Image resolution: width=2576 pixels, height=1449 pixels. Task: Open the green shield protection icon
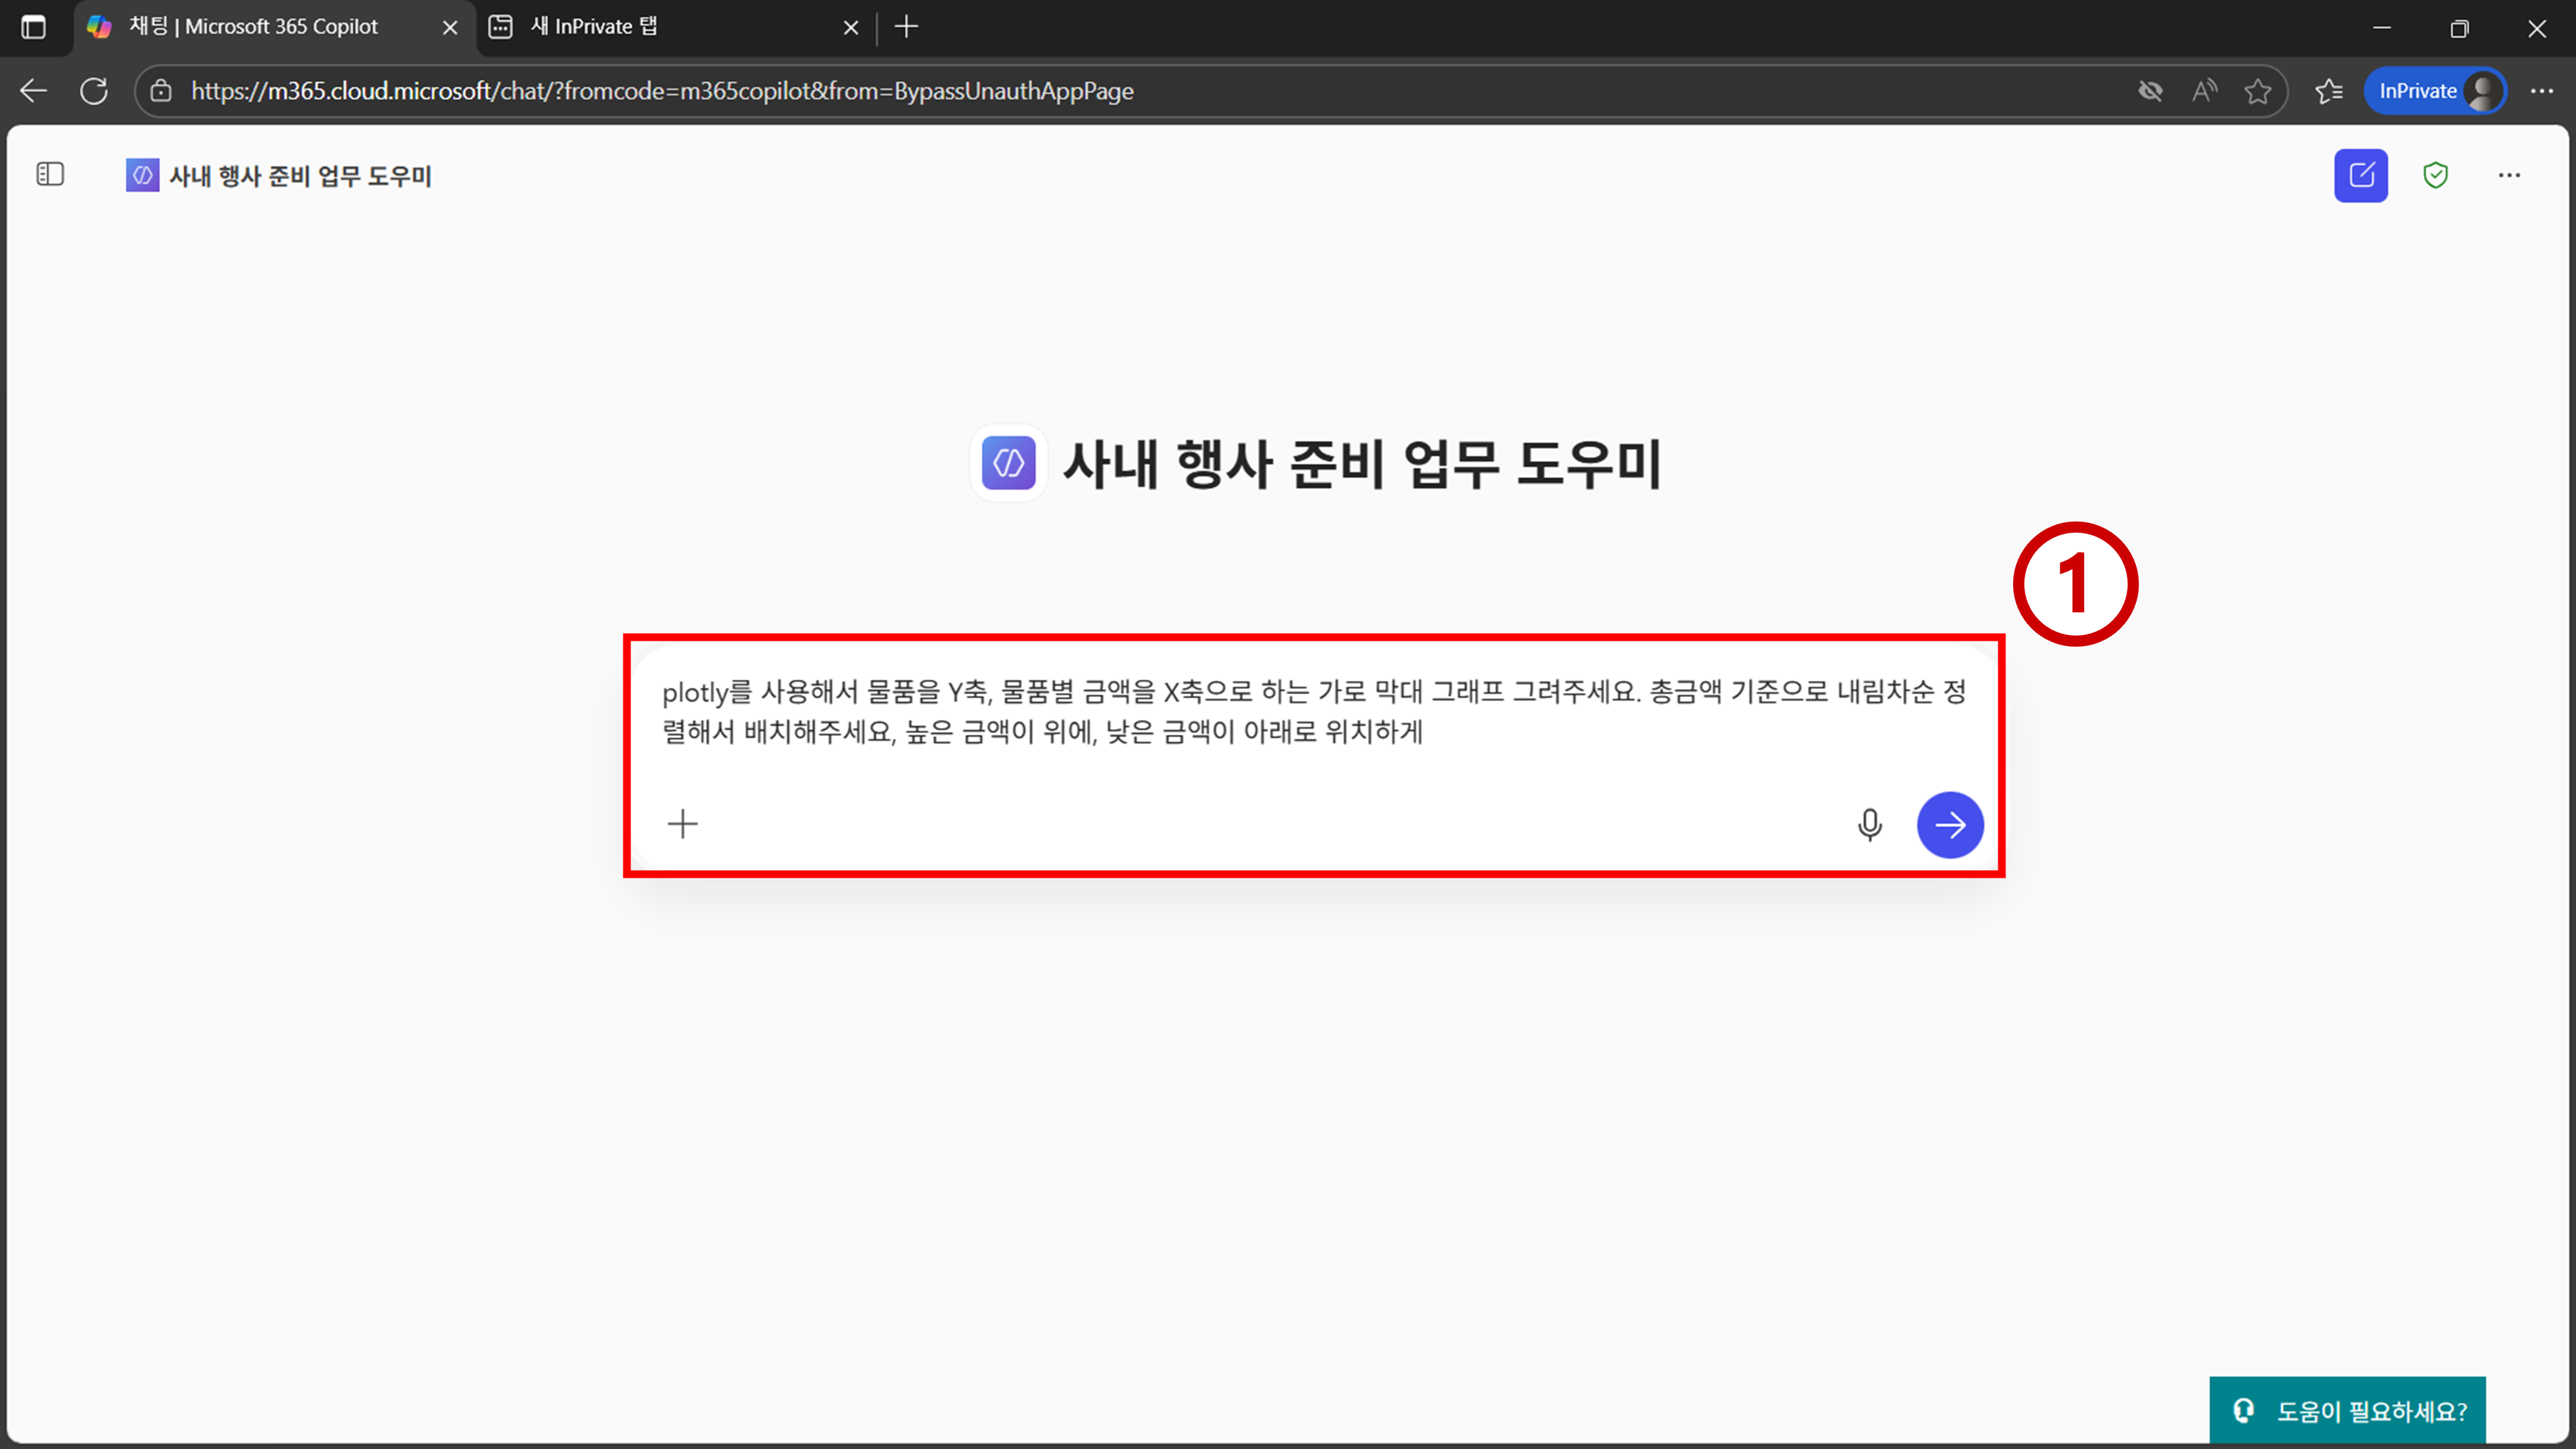(x=2435, y=176)
